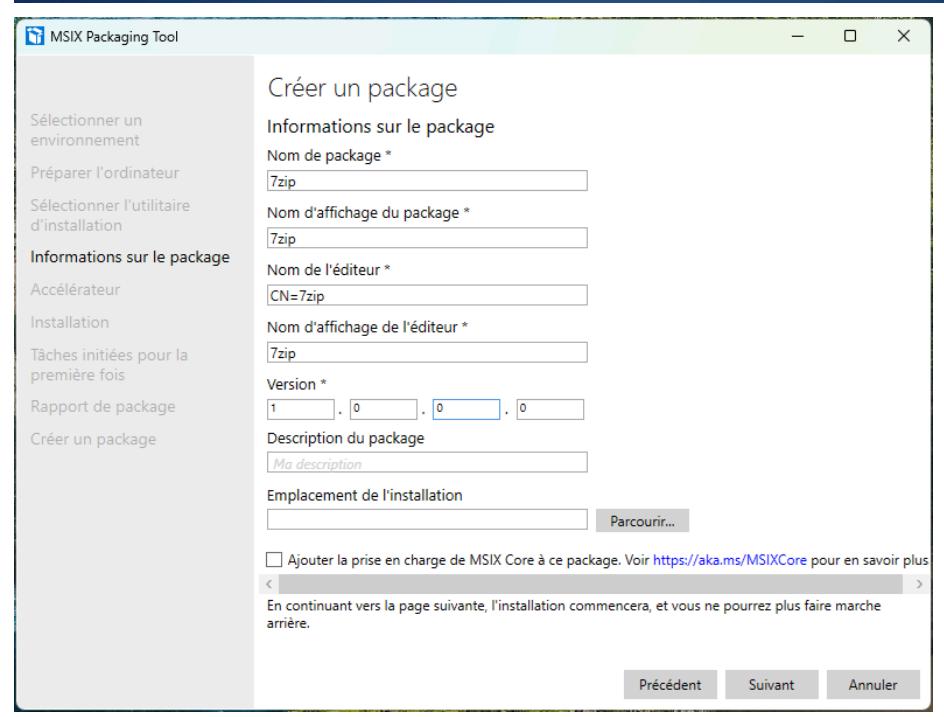Go back with the Précédent button
The width and height of the screenshot is (944, 717).
click(x=670, y=684)
